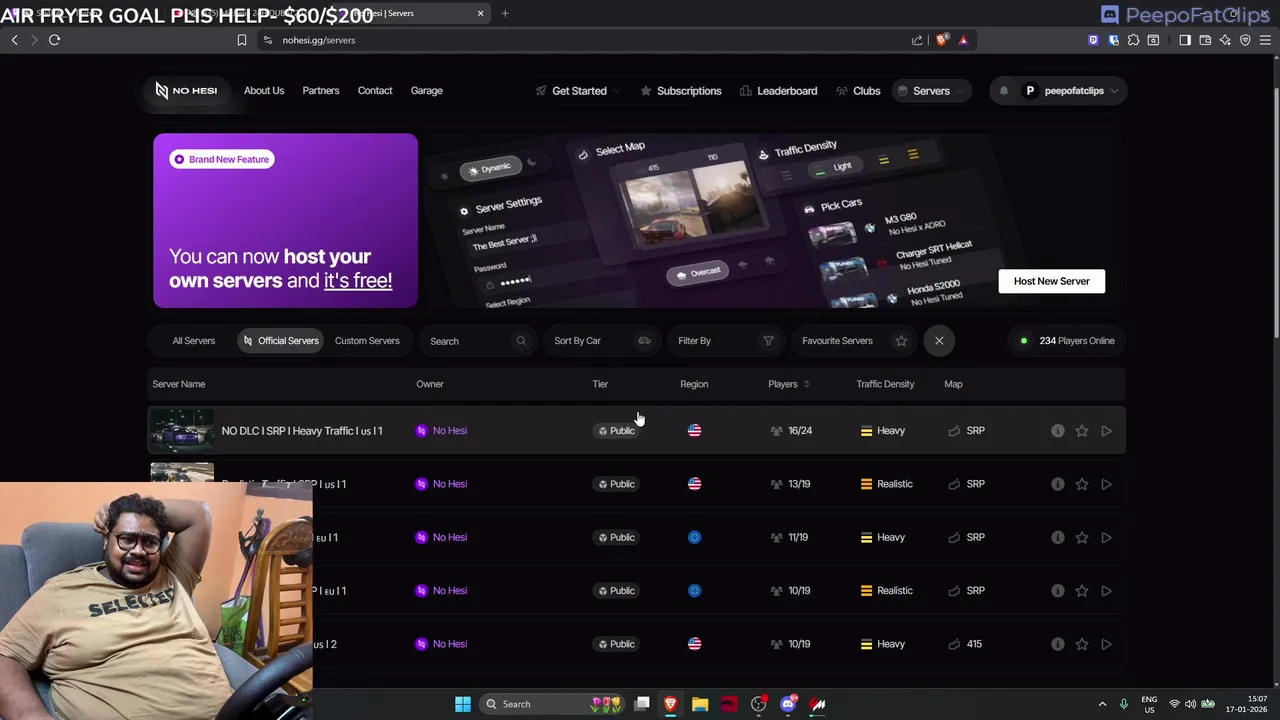Open the notifications bell icon

tap(1004, 91)
